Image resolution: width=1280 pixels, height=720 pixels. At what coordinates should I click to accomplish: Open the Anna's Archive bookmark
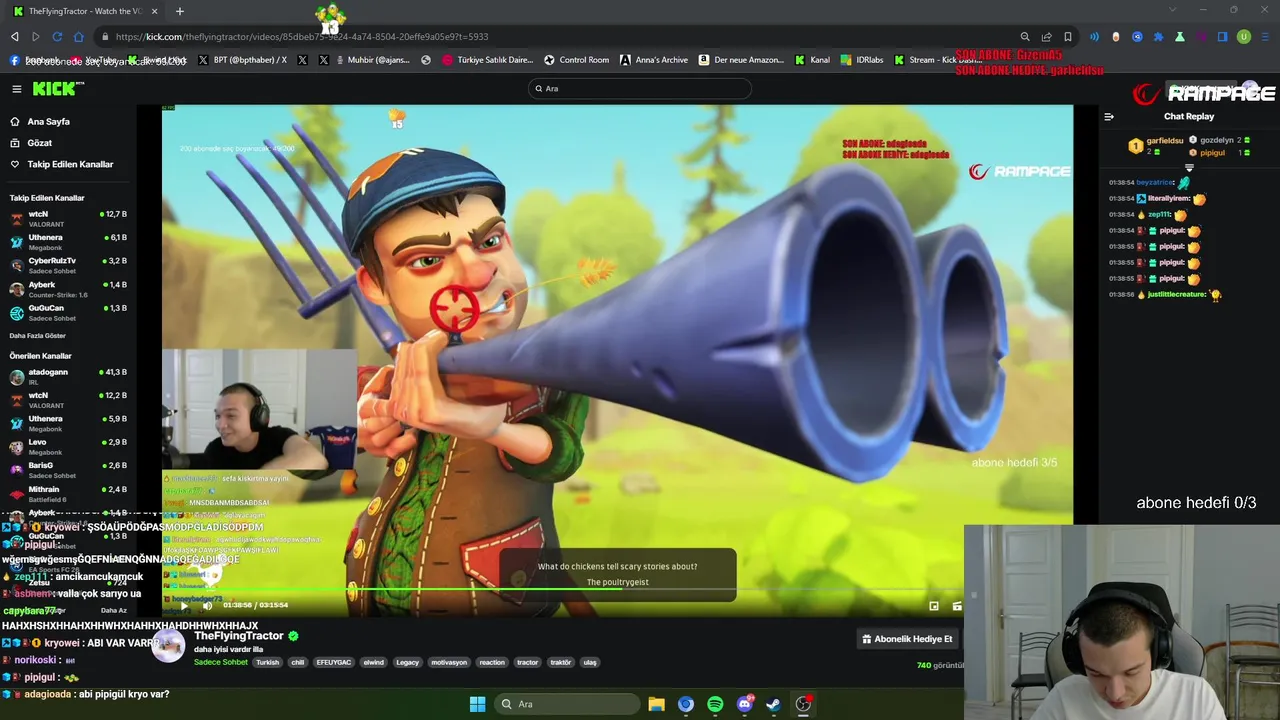pyautogui.click(x=654, y=60)
